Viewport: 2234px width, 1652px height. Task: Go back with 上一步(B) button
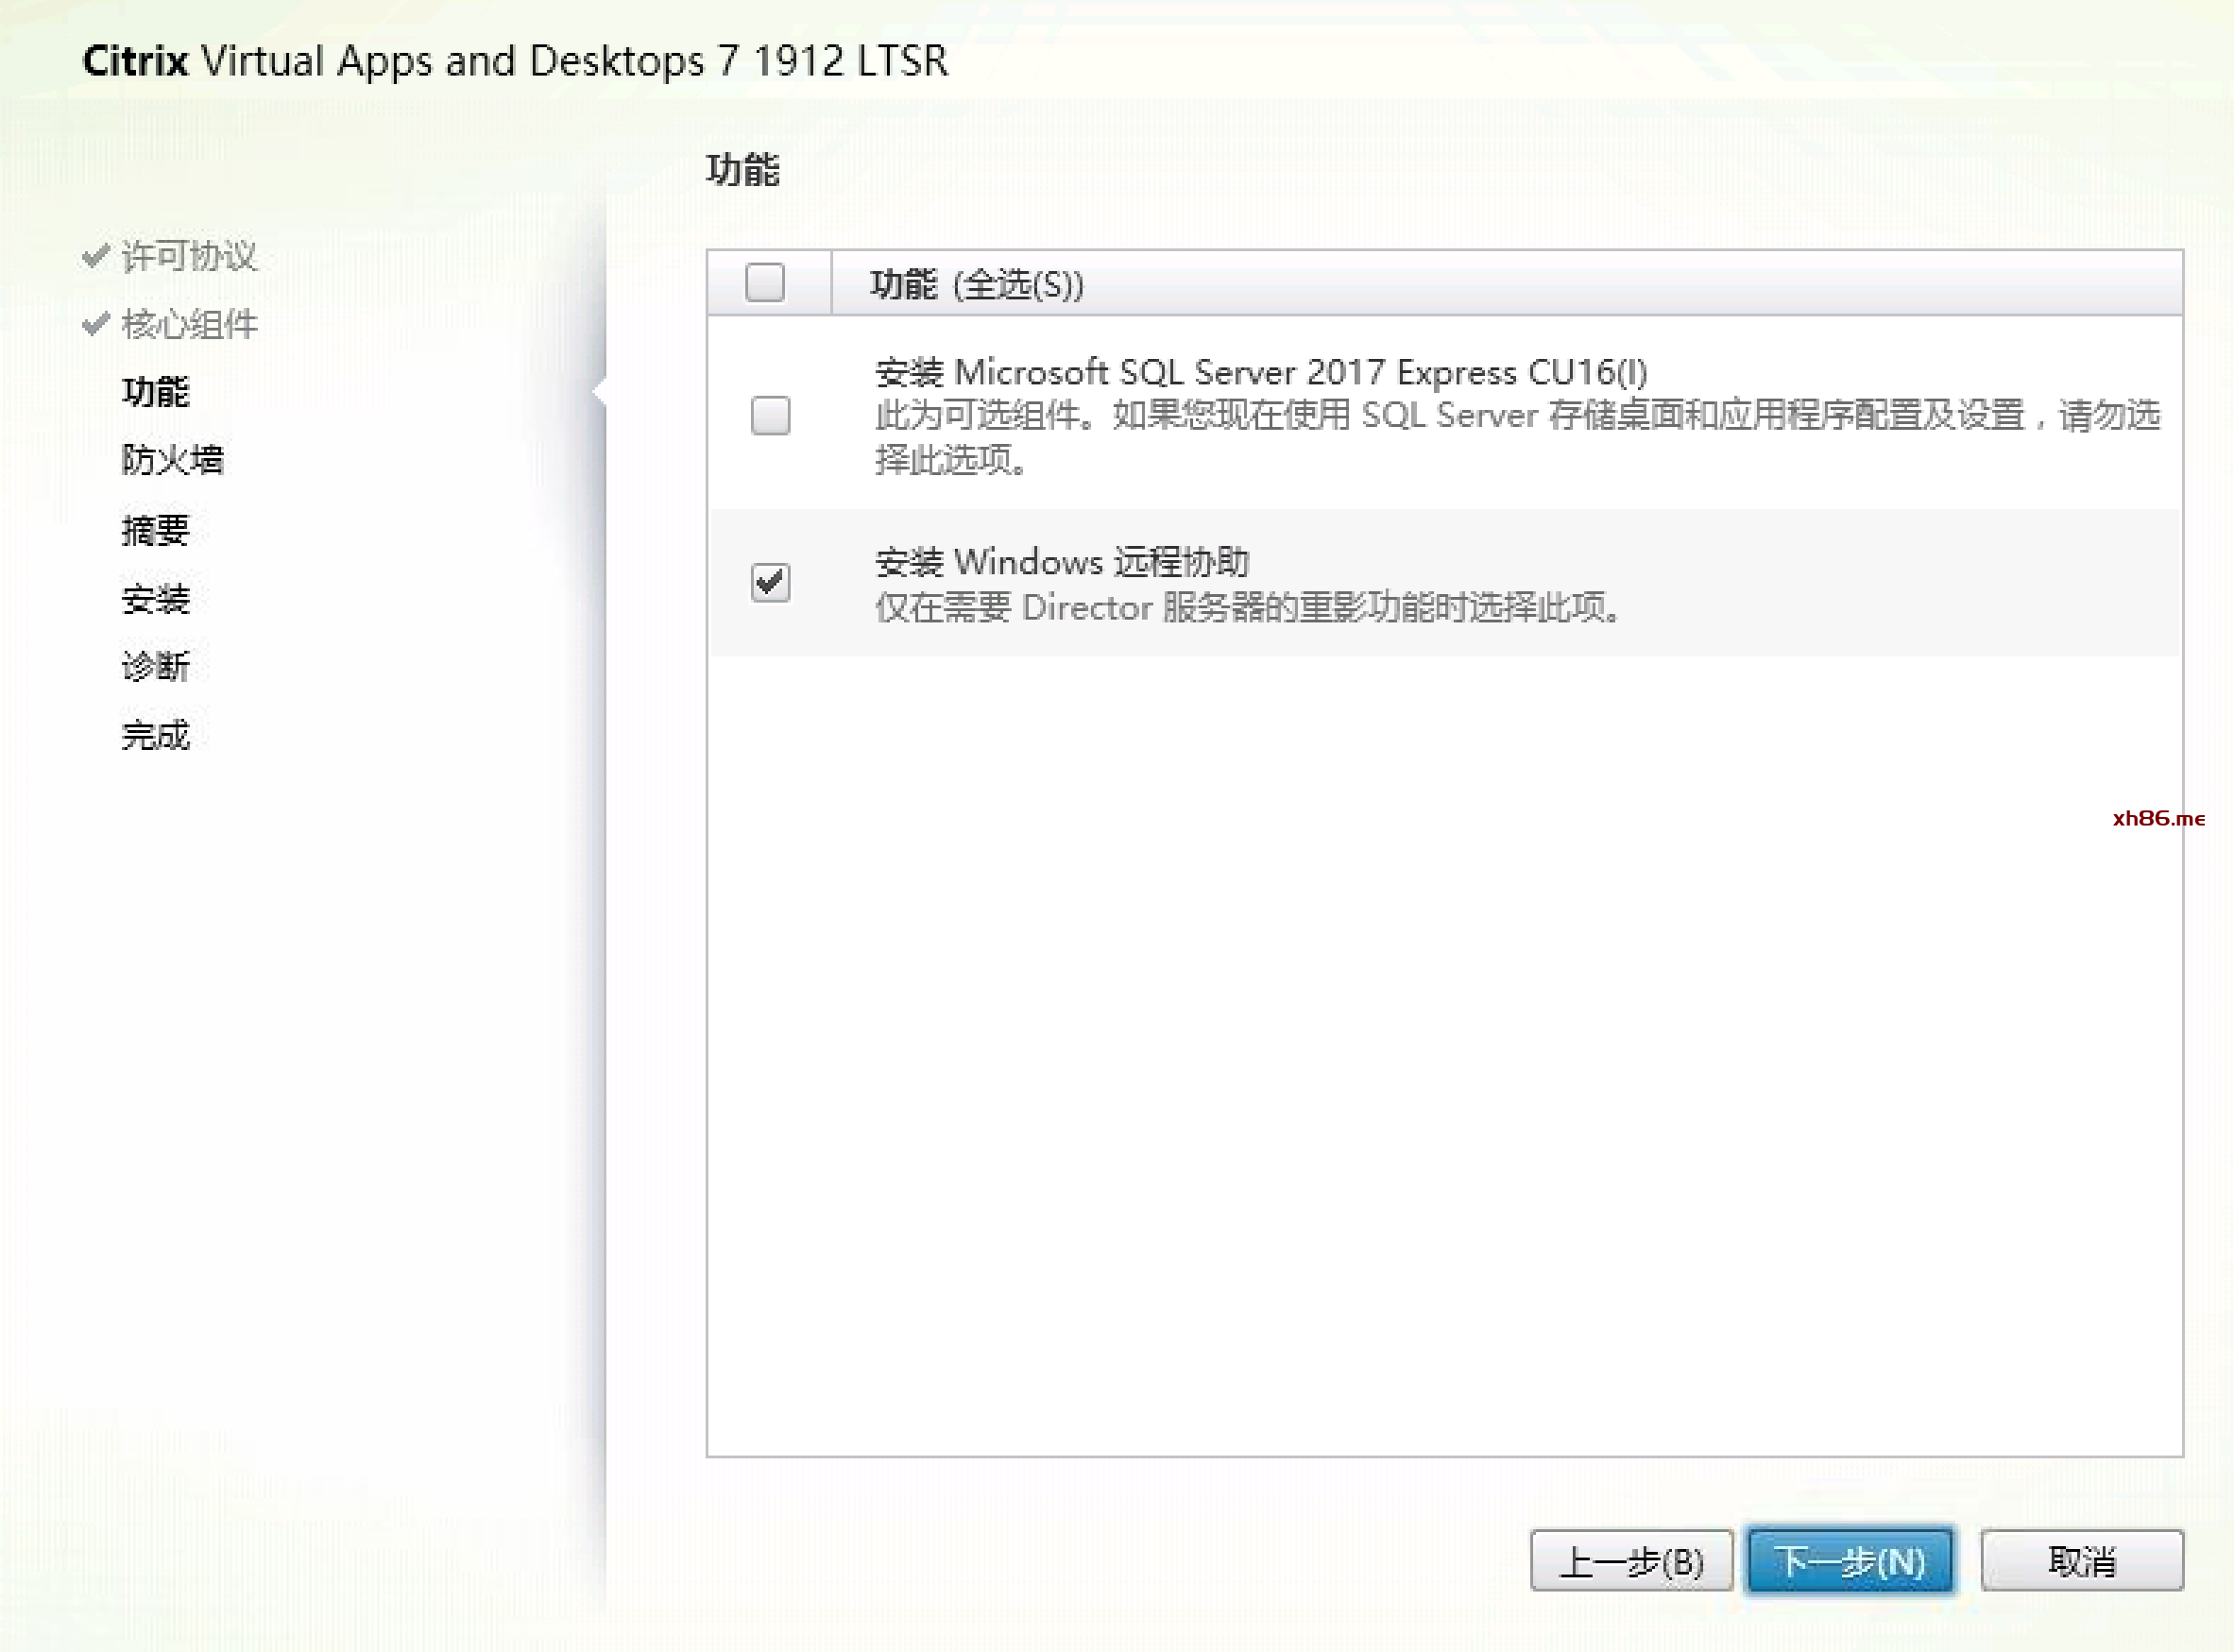pos(1631,1561)
